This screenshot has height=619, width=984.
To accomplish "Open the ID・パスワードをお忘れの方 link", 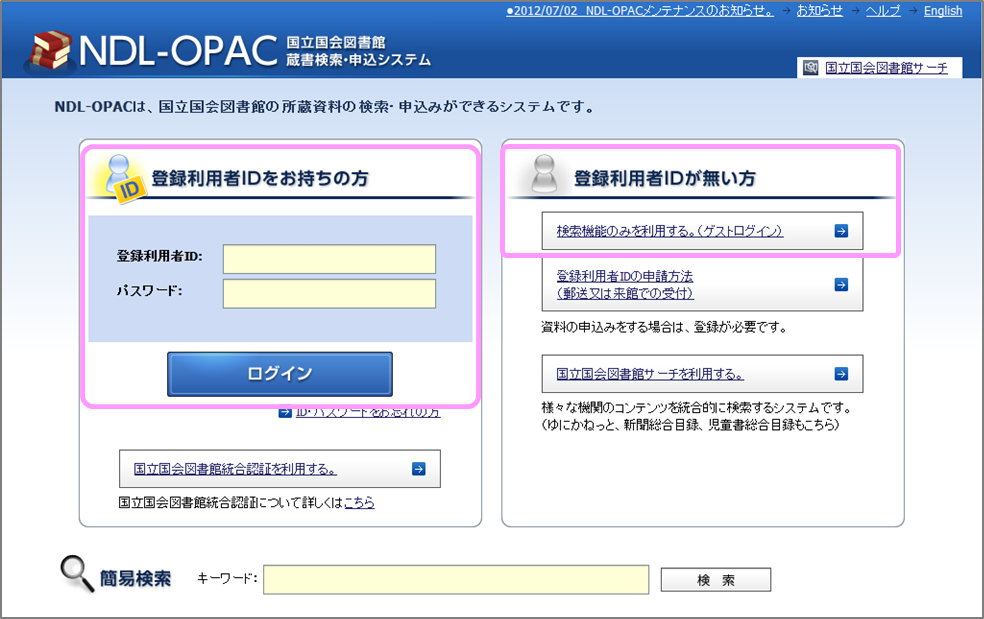I will click(368, 412).
